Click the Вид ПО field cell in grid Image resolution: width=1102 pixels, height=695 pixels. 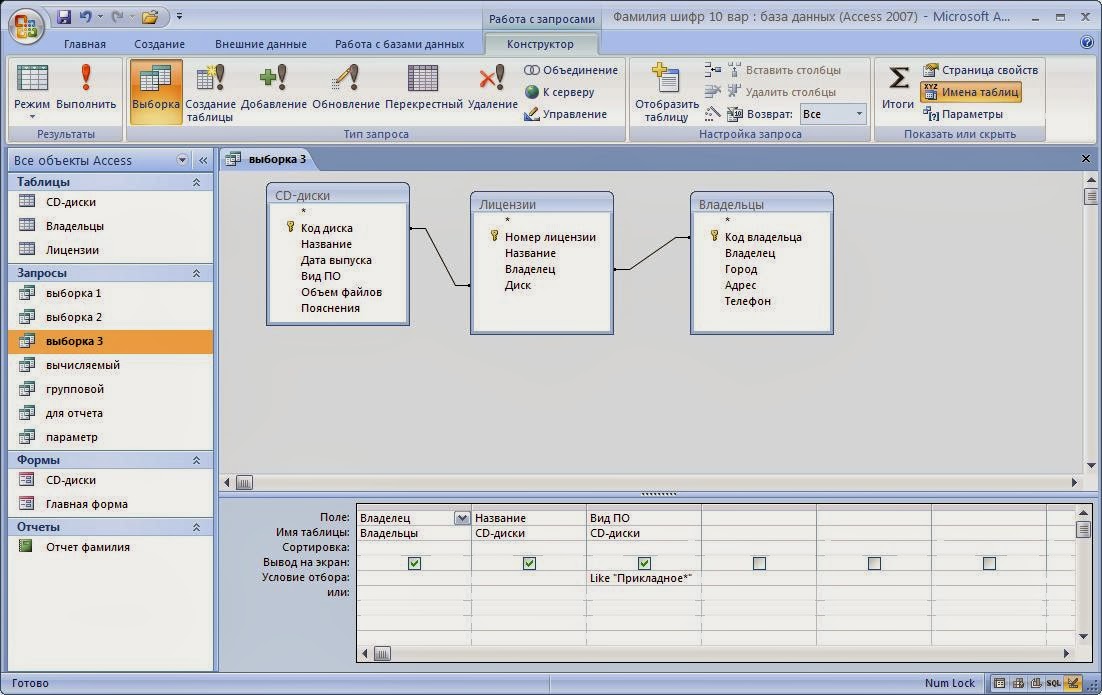[644, 518]
